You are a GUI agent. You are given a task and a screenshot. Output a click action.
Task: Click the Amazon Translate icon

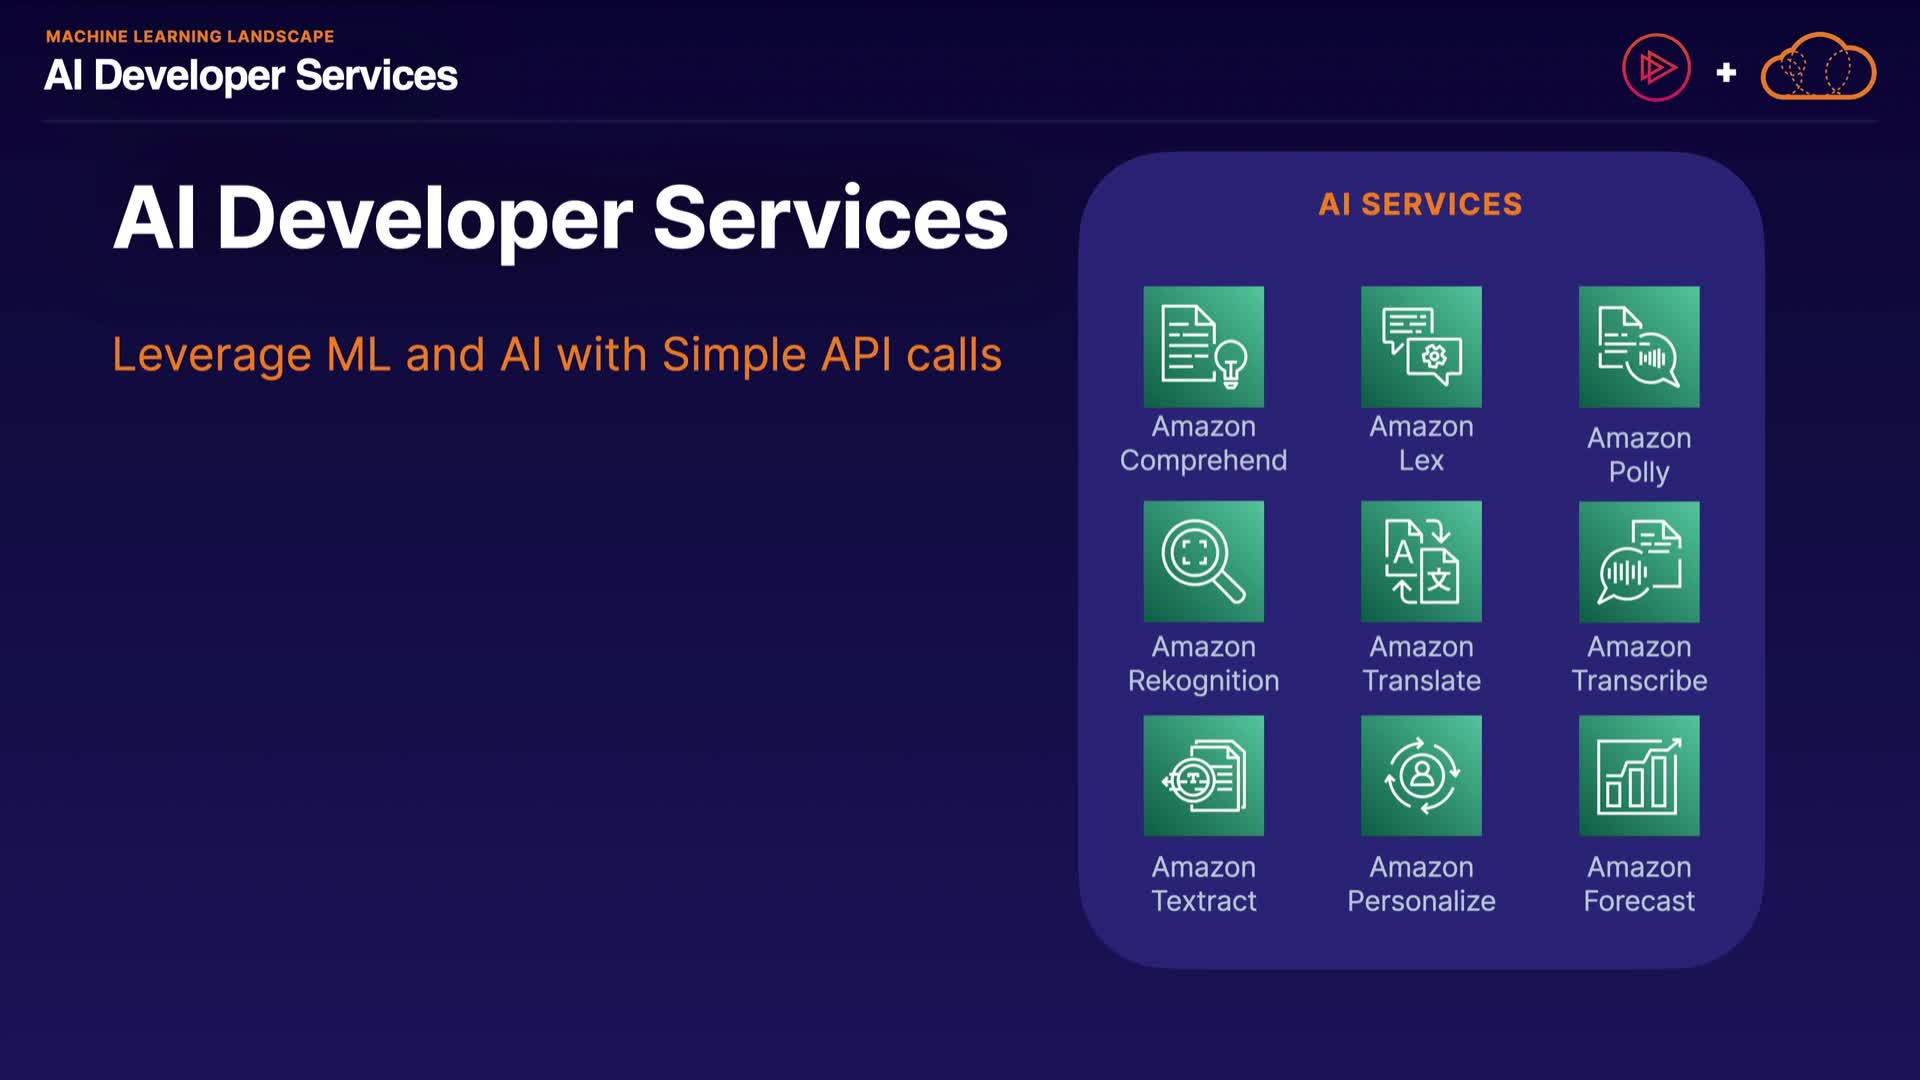(x=1421, y=561)
